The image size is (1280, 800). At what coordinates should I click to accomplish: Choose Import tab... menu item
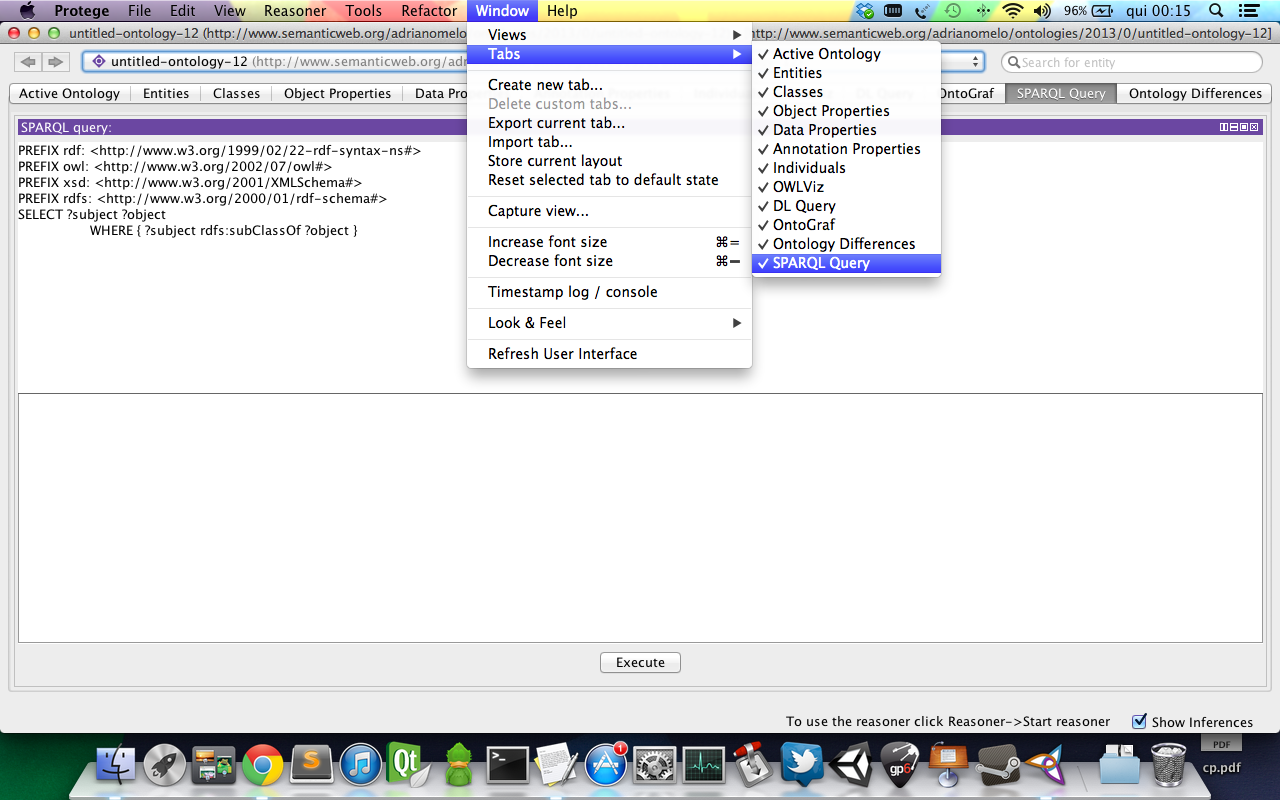click(x=609, y=142)
